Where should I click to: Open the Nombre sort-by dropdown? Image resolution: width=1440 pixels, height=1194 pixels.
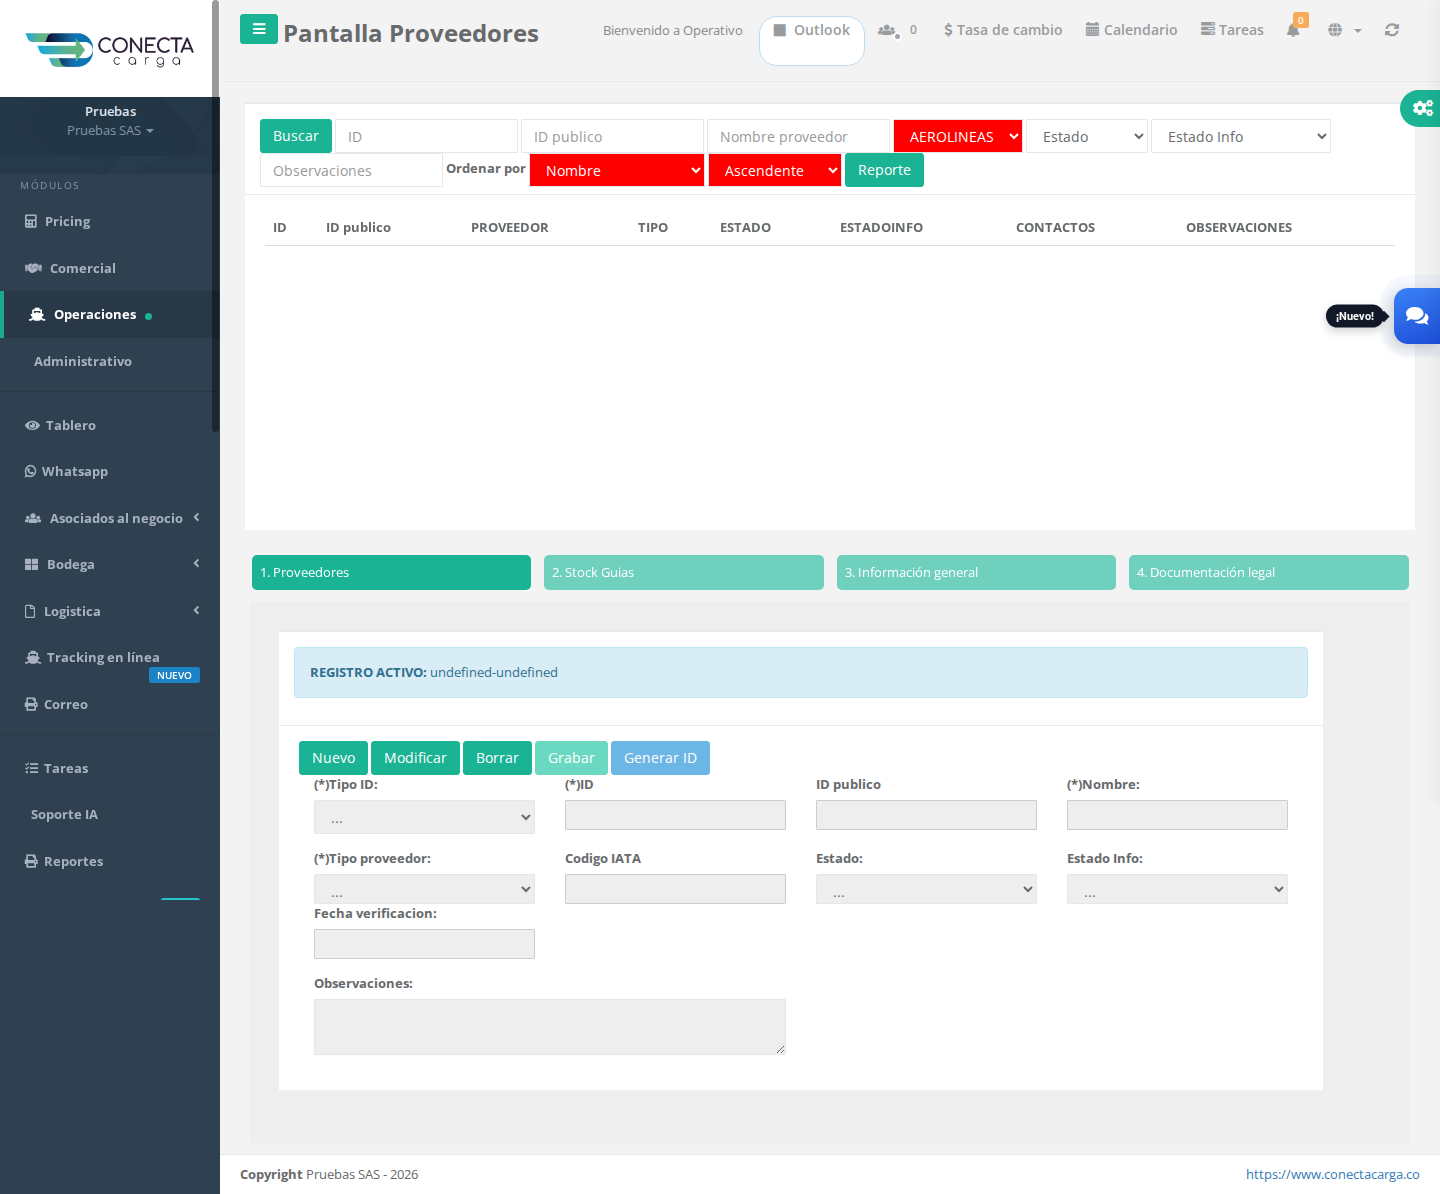pyautogui.click(x=617, y=170)
